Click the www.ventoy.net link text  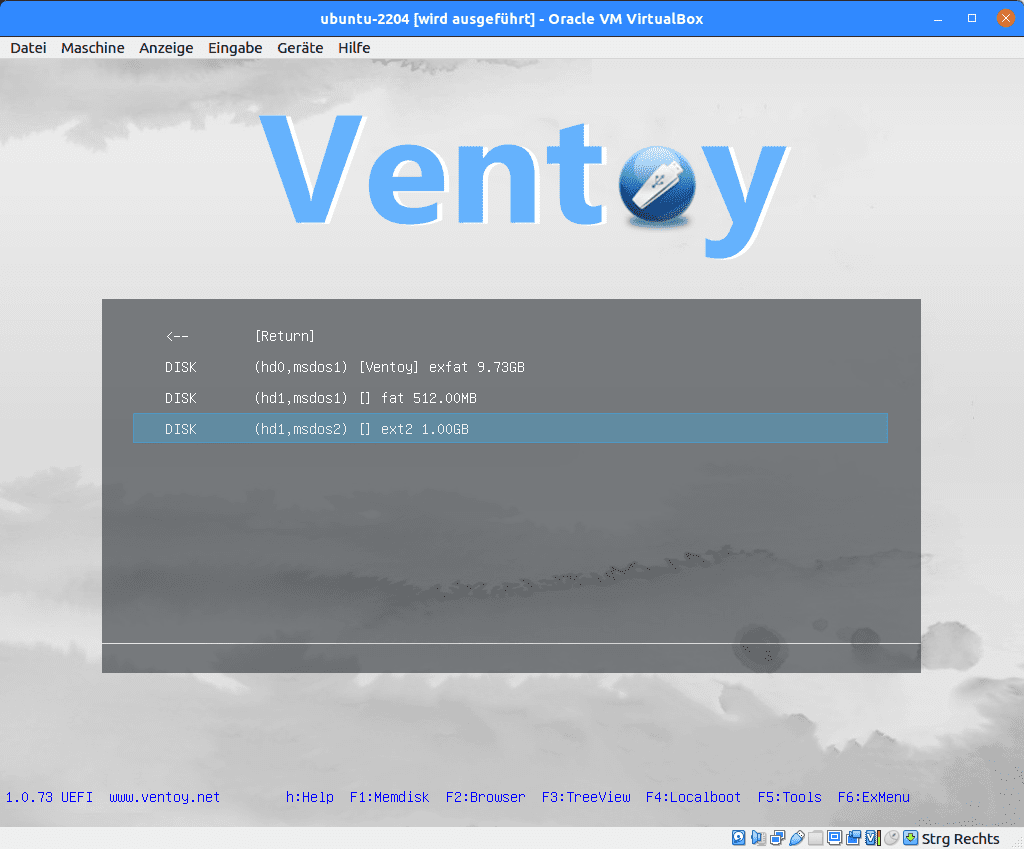(164, 797)
